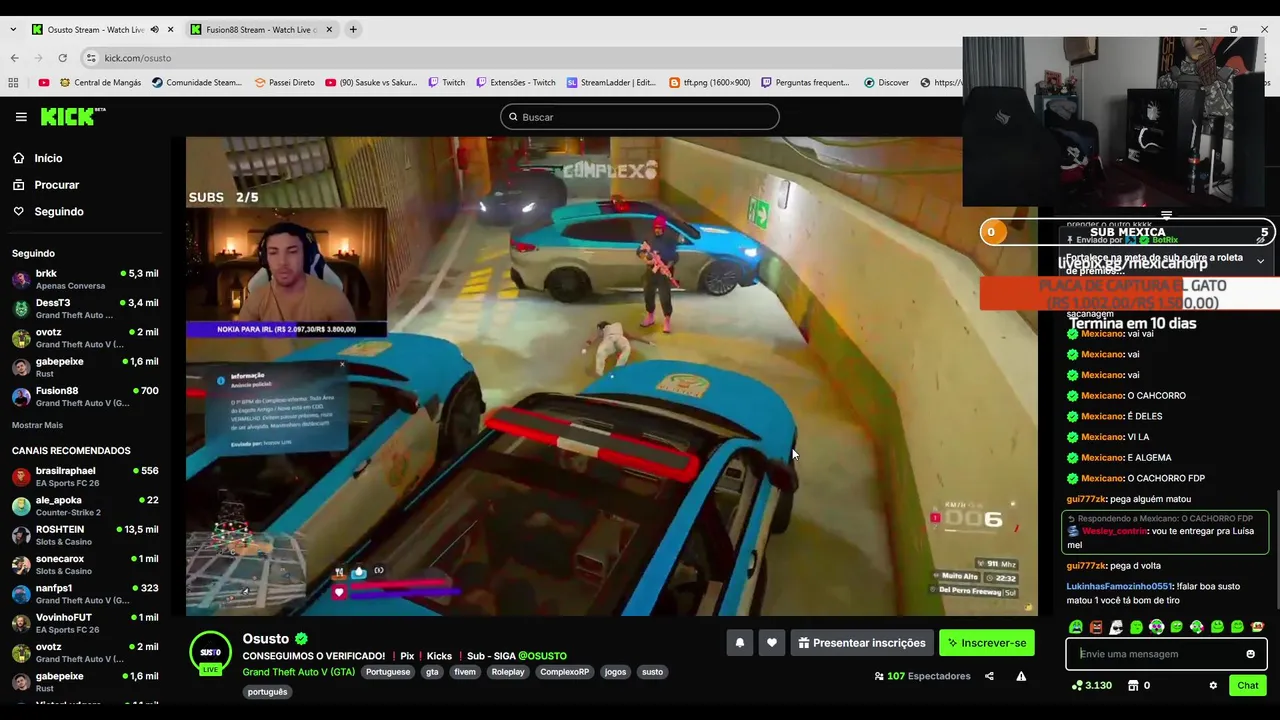1280x720 pixels.
Task: Insert the brown dog face emote
Action: click(1257, 627)
